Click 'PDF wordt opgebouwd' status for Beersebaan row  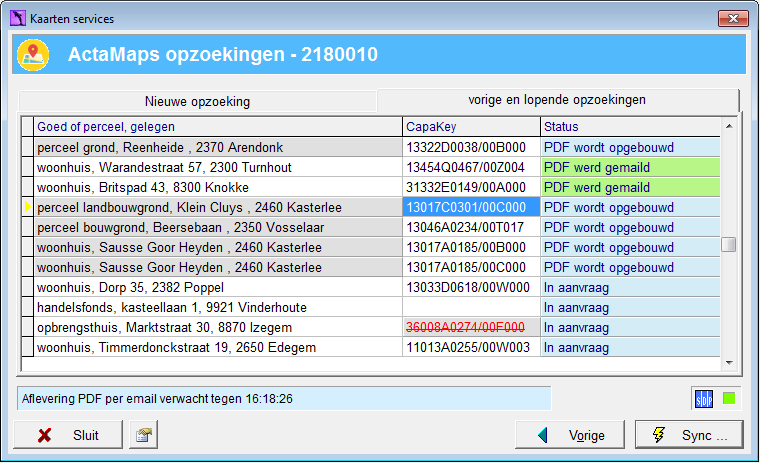tap(631, 227)
